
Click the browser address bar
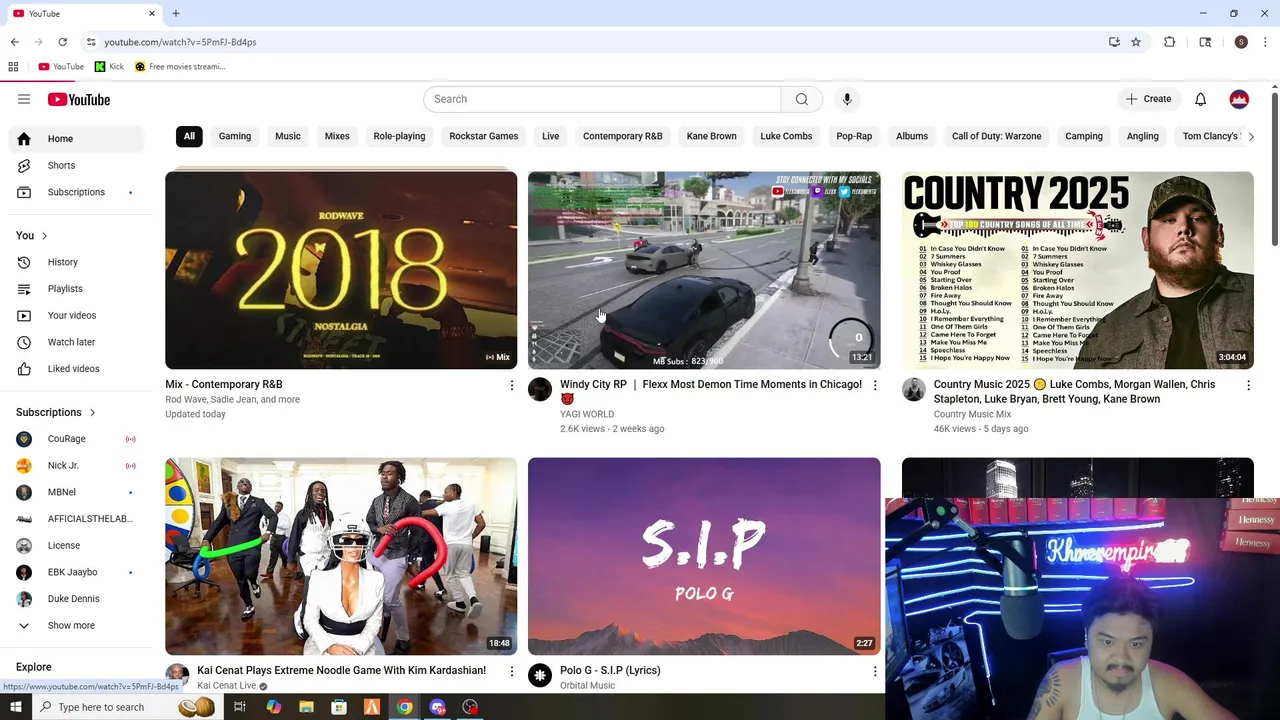pyautogui.click(x=595, y=42)
